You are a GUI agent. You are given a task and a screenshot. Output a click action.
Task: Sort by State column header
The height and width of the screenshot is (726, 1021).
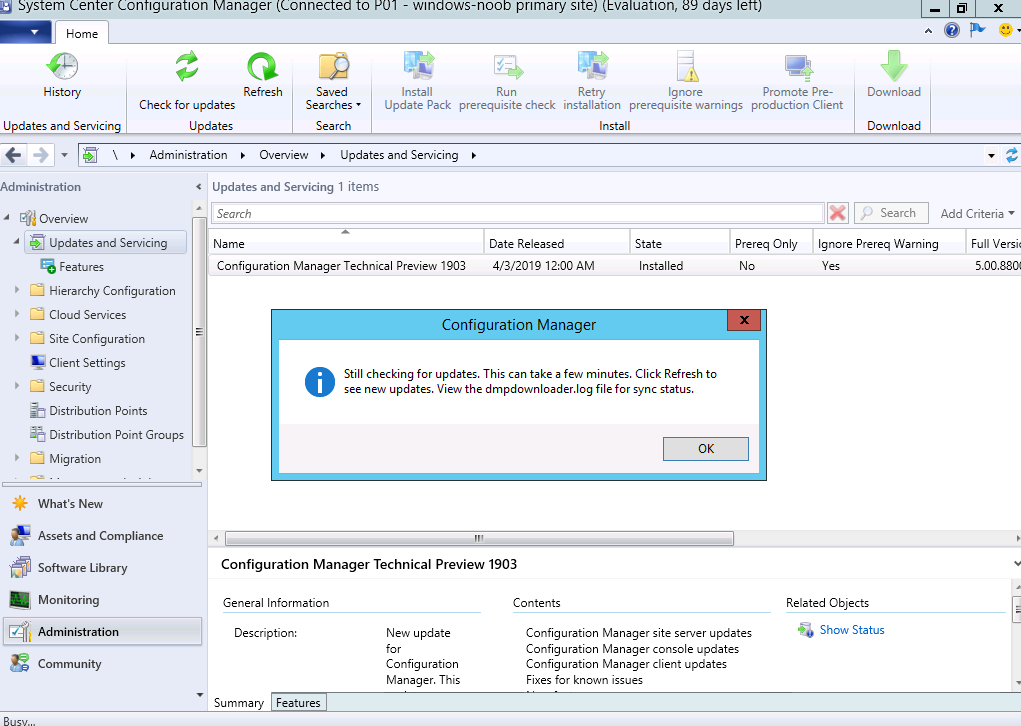[680, 244]
